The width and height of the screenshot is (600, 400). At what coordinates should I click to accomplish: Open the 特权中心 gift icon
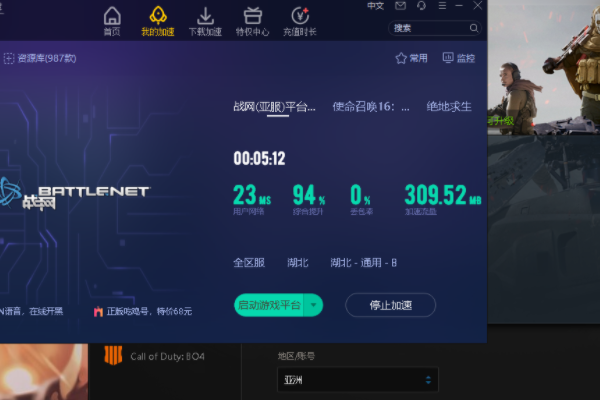(253, 21)
